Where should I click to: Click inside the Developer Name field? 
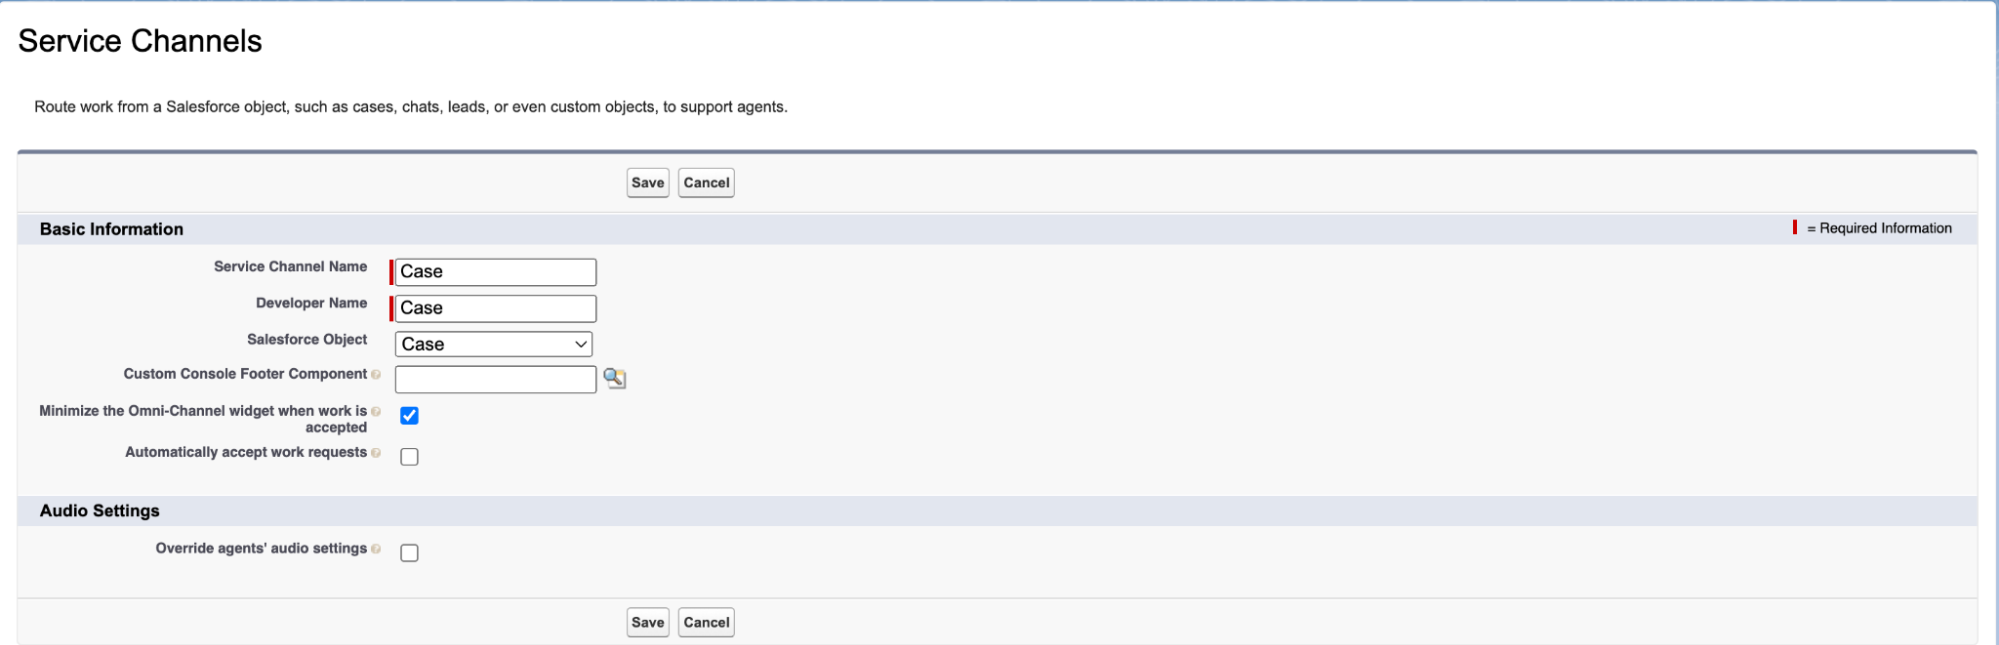click(x=495, y=308)
